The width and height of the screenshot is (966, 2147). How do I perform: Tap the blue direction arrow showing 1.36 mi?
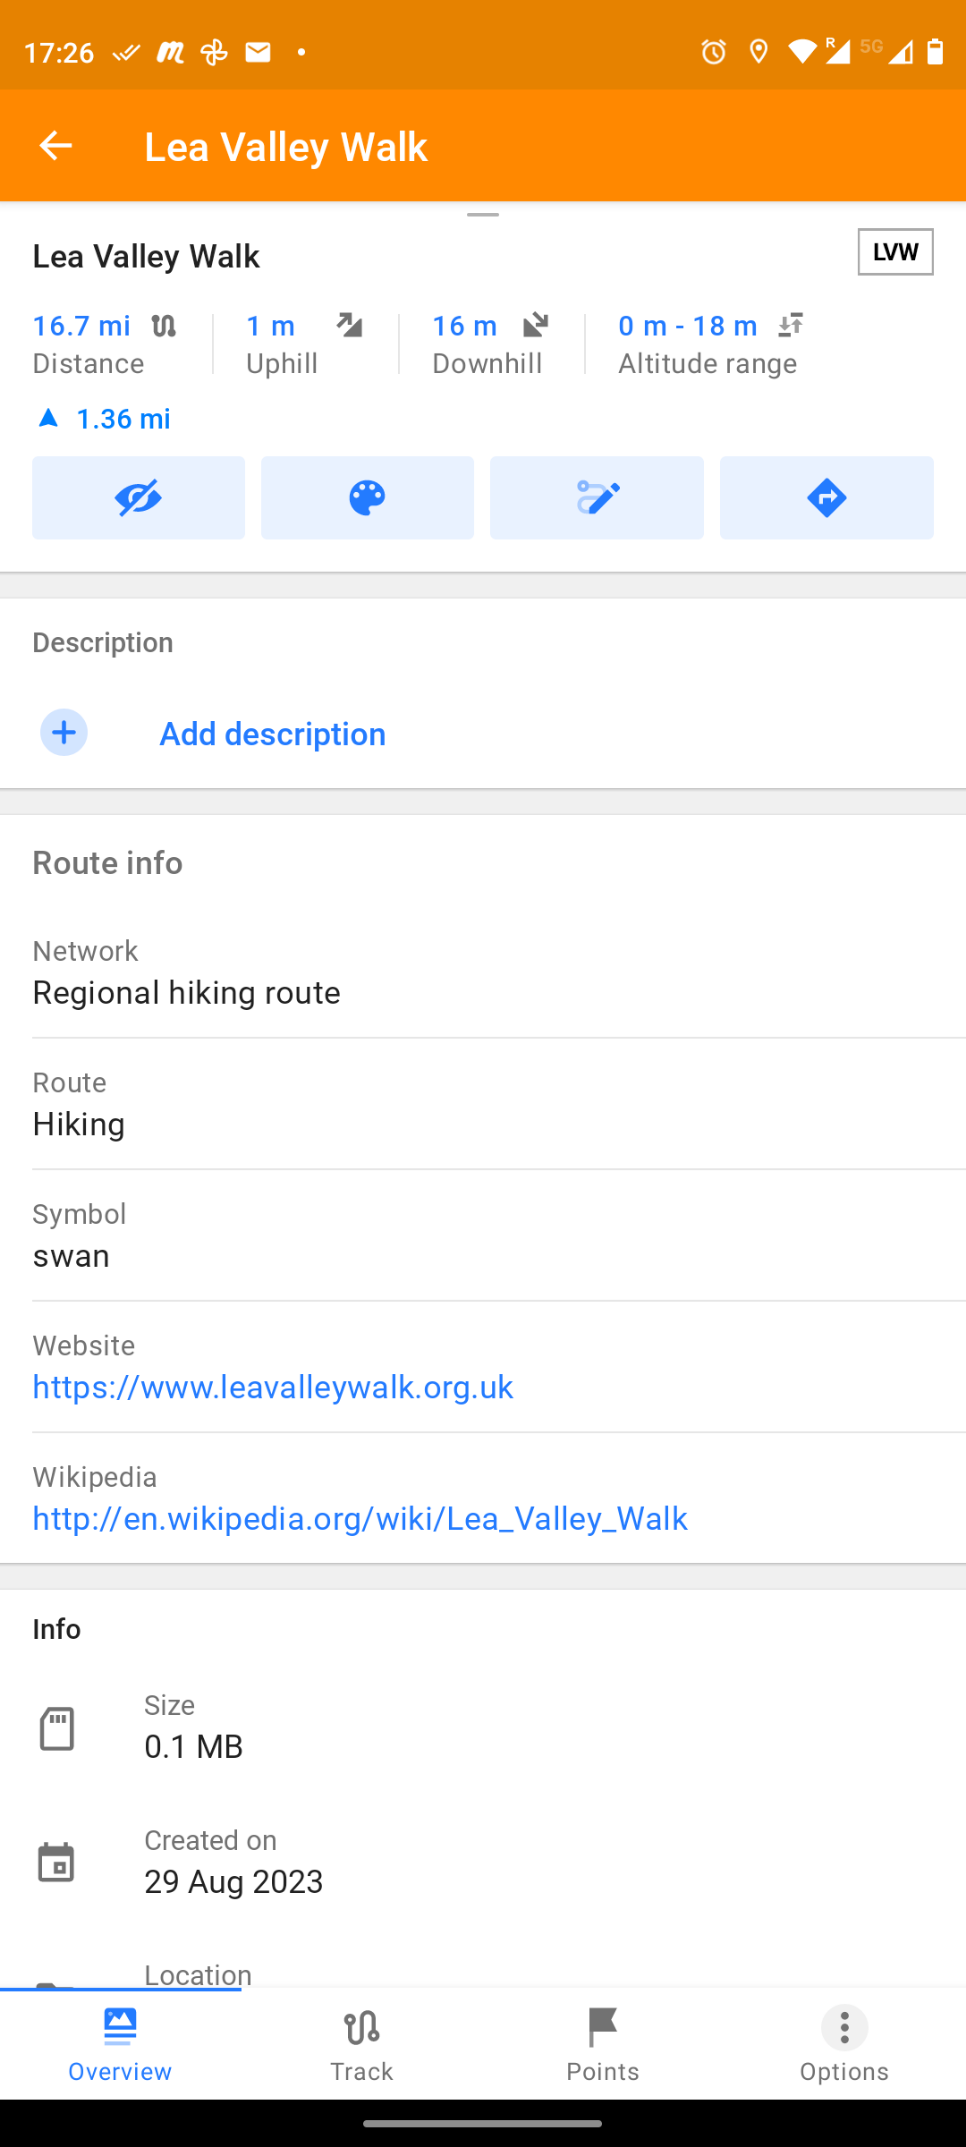[x=48, y=418]
